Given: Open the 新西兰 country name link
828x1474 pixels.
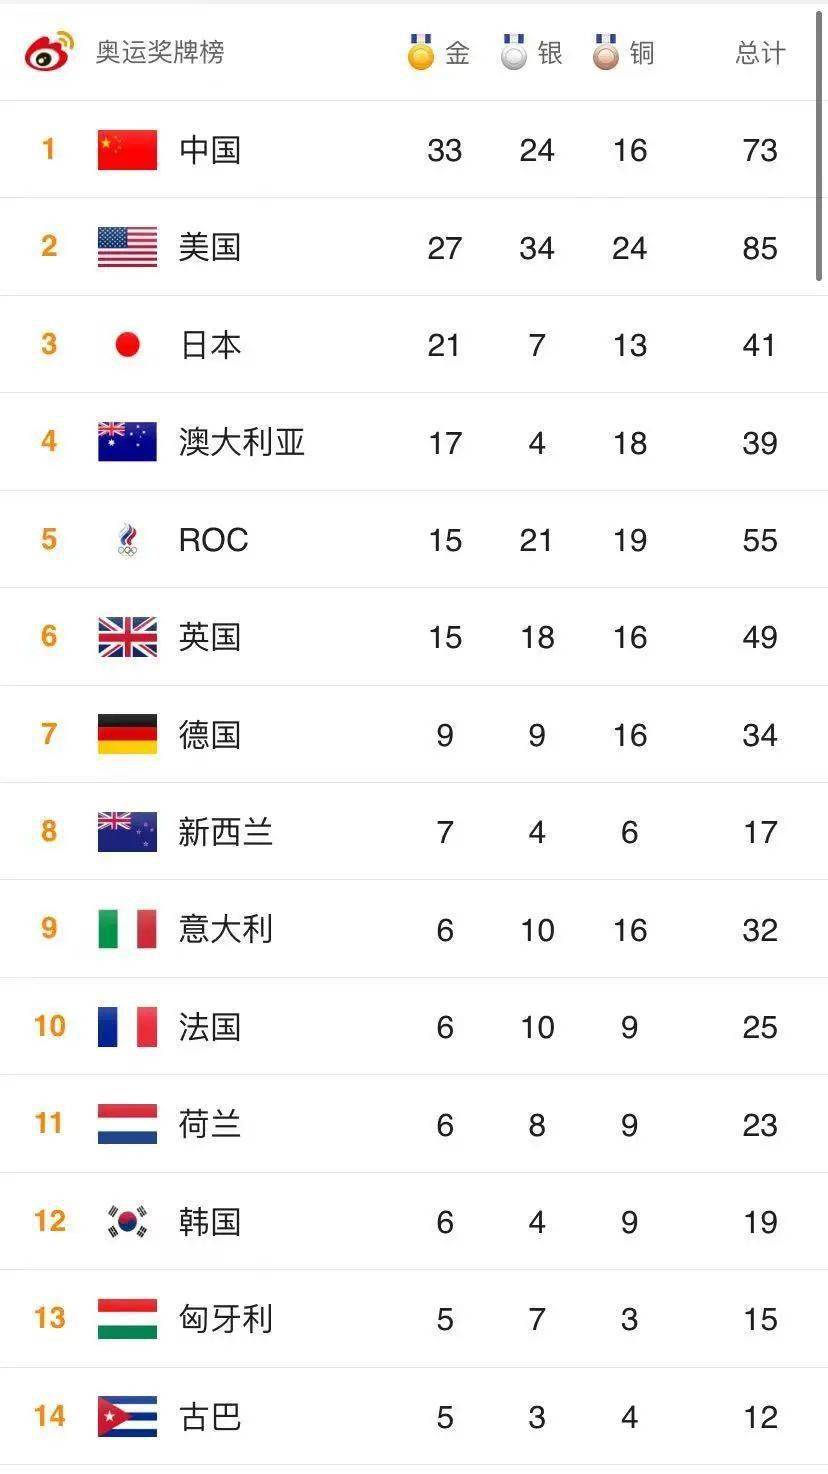Looking at the screenshot, I should [226, 832].
